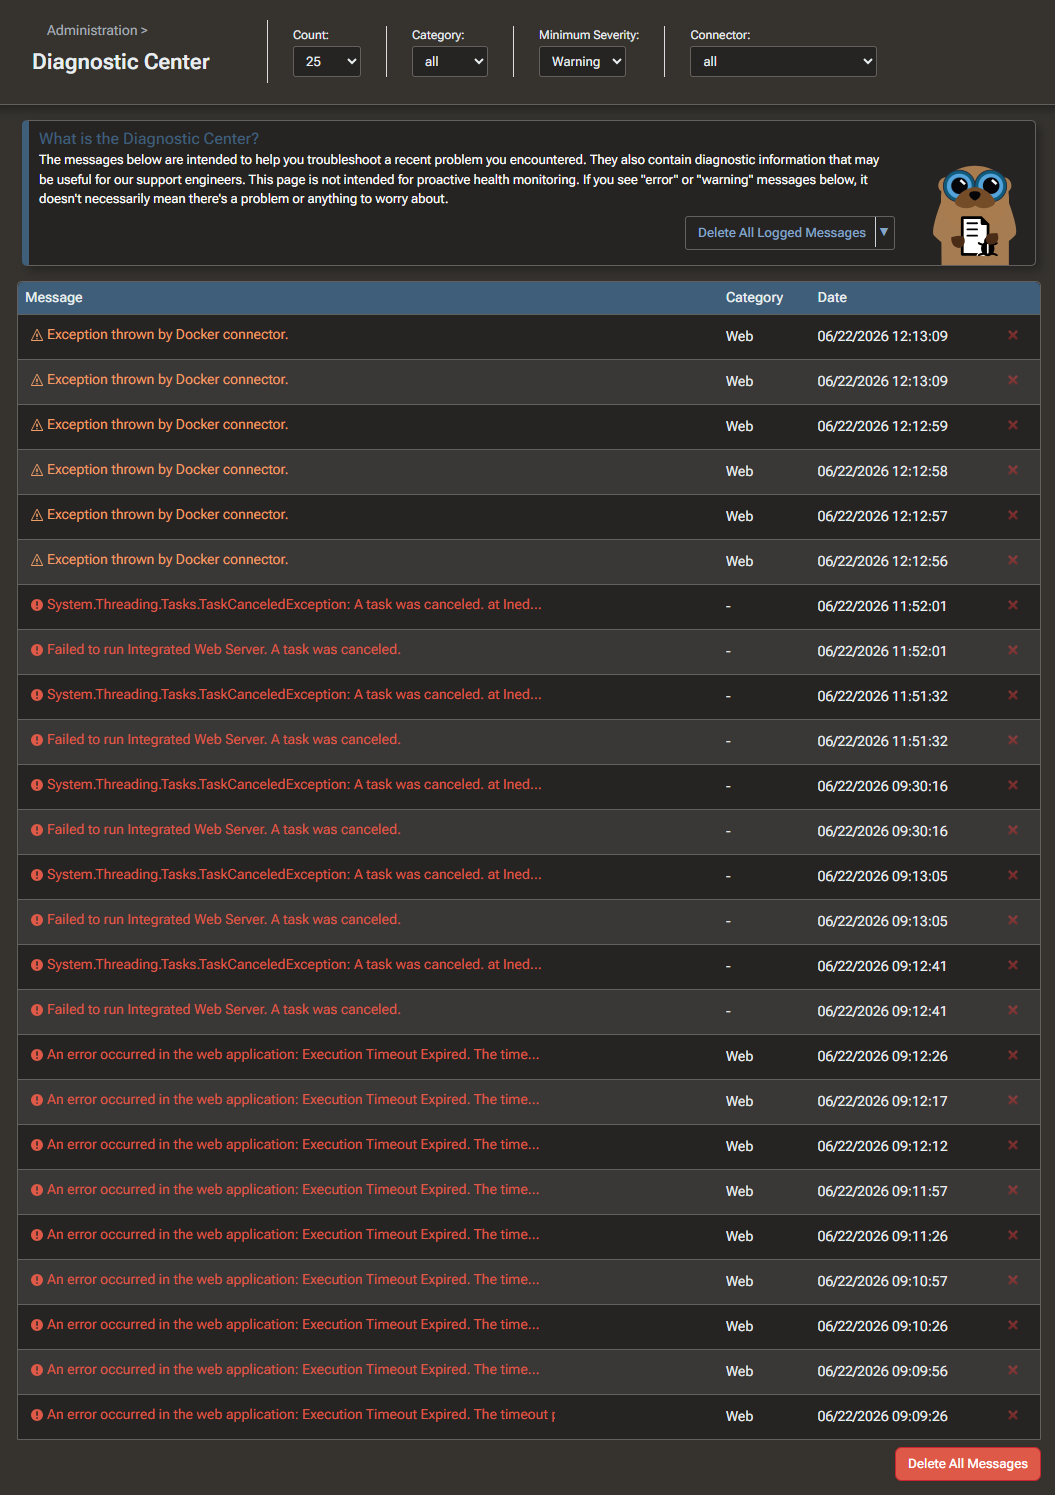Delete the Execution Timeout entry from 09:12:26
Viewport: 1055px width, 1495px height.
point(1013,1055)
